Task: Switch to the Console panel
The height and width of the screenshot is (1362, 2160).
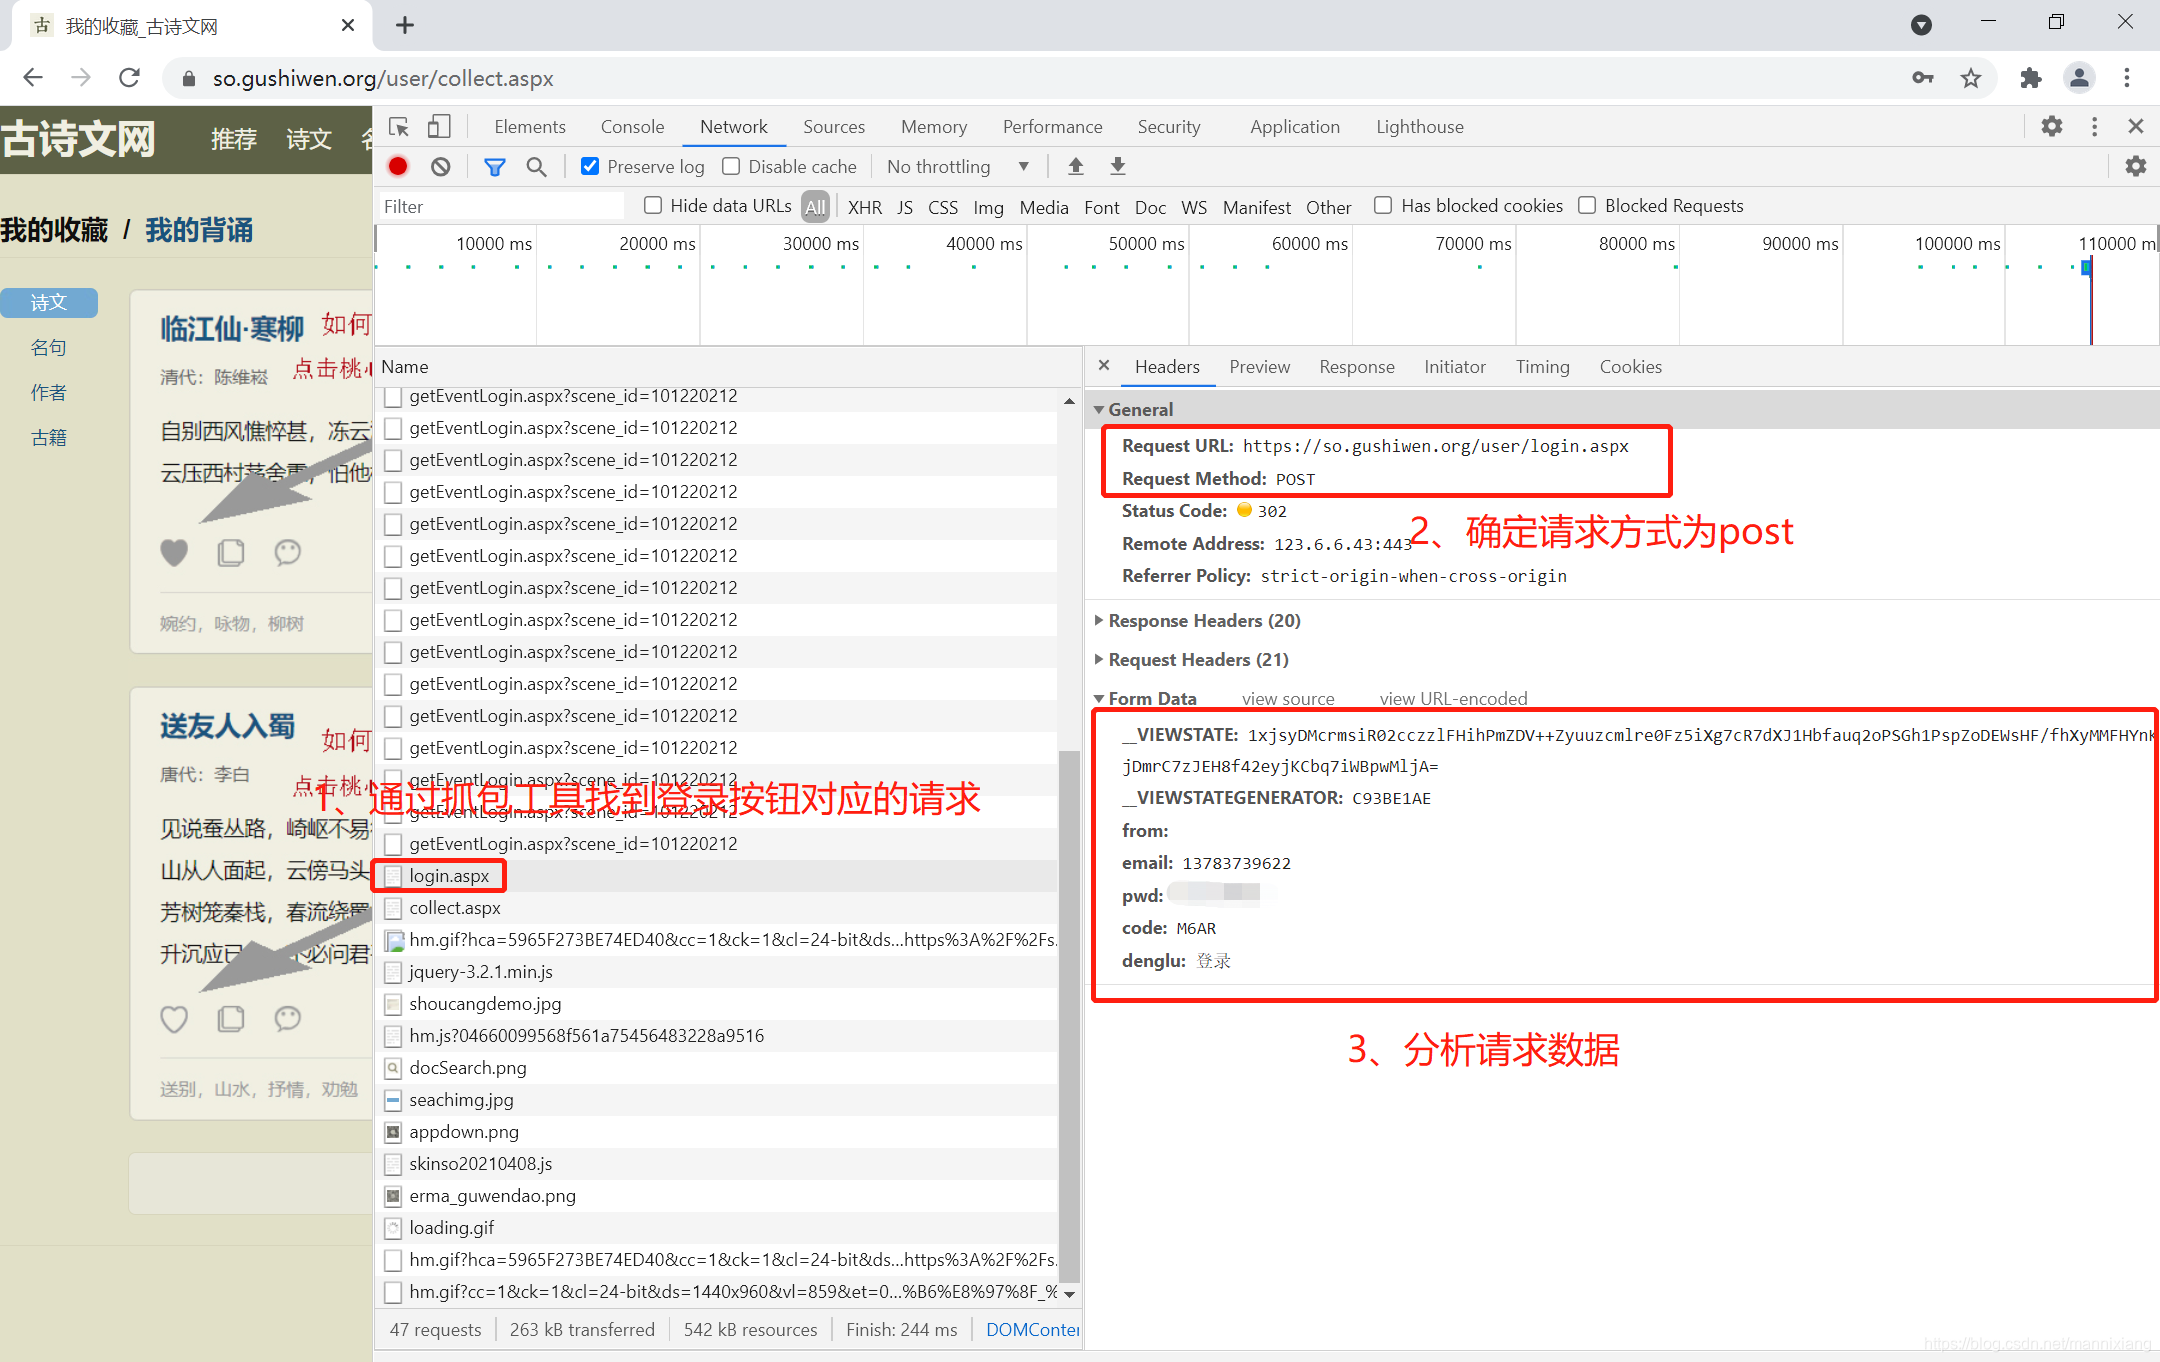Action: 632,127
